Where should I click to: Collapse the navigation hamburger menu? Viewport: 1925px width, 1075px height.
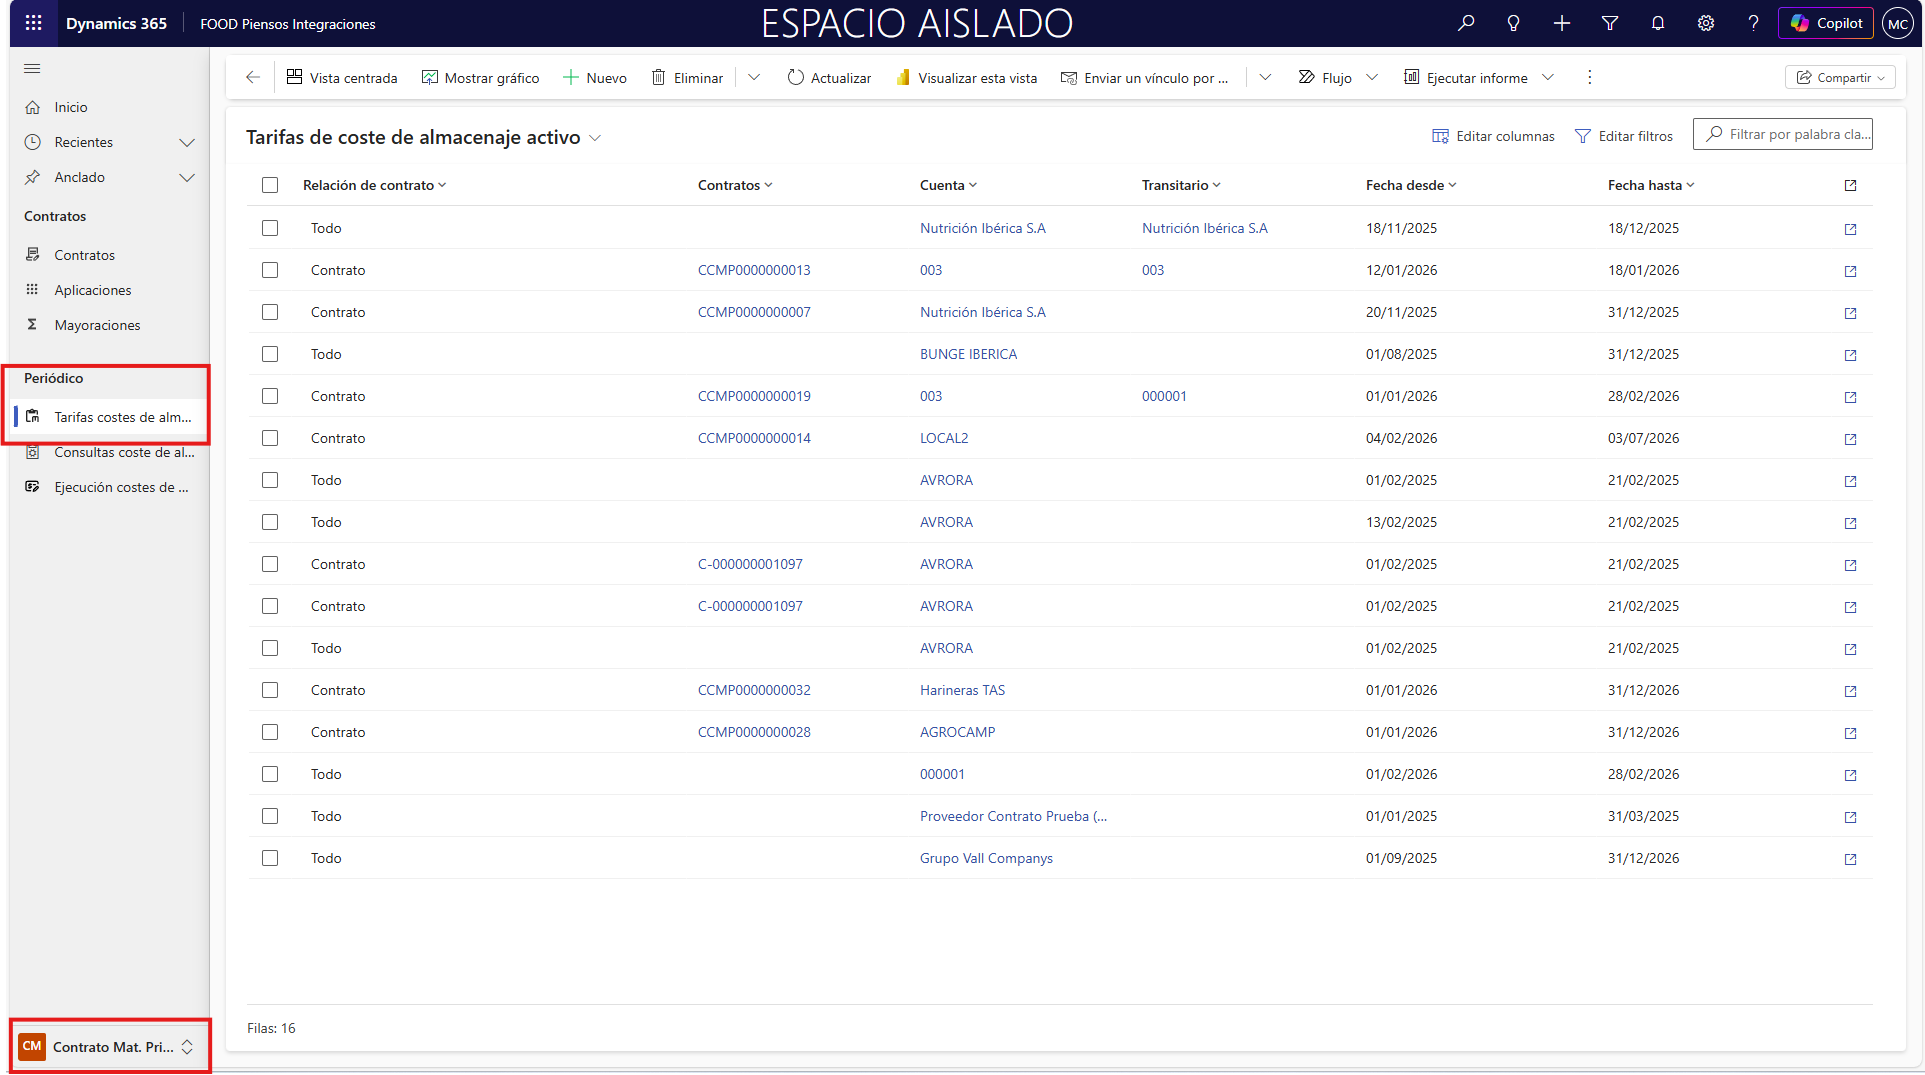pyautogui.click(x=32, y=69)
